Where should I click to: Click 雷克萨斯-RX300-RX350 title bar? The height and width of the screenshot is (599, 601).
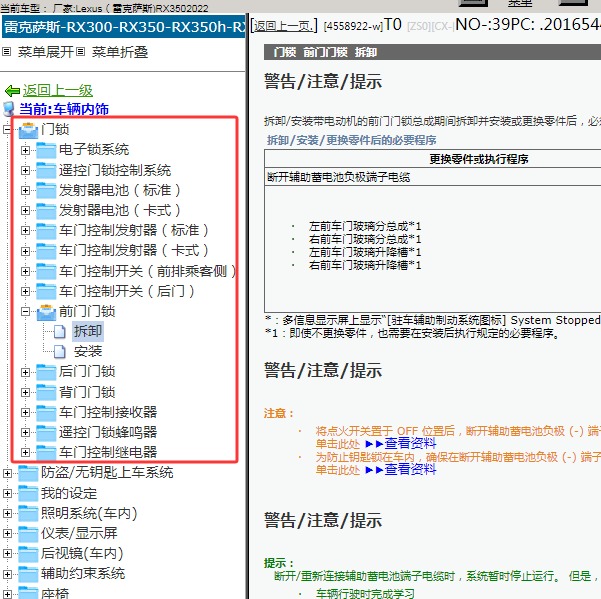[x=123, y=27]
